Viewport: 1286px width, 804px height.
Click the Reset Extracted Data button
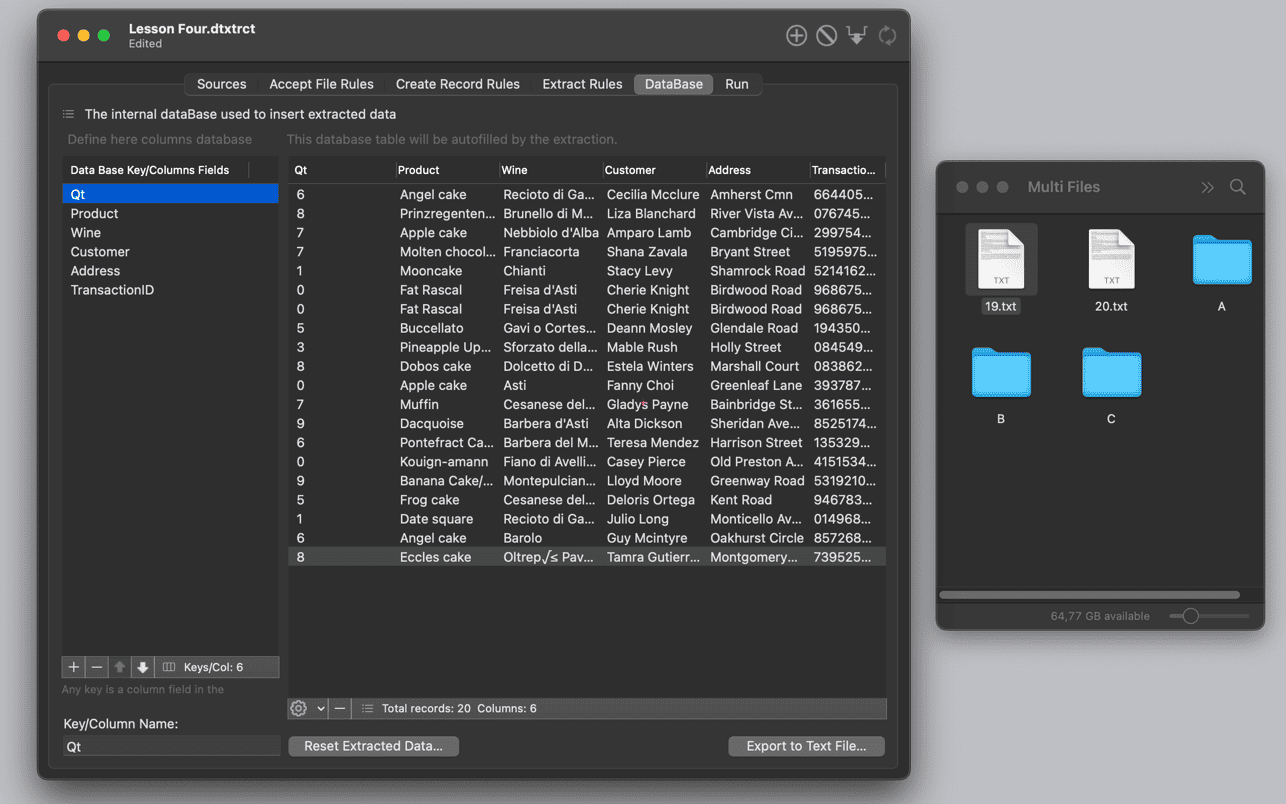373,746
